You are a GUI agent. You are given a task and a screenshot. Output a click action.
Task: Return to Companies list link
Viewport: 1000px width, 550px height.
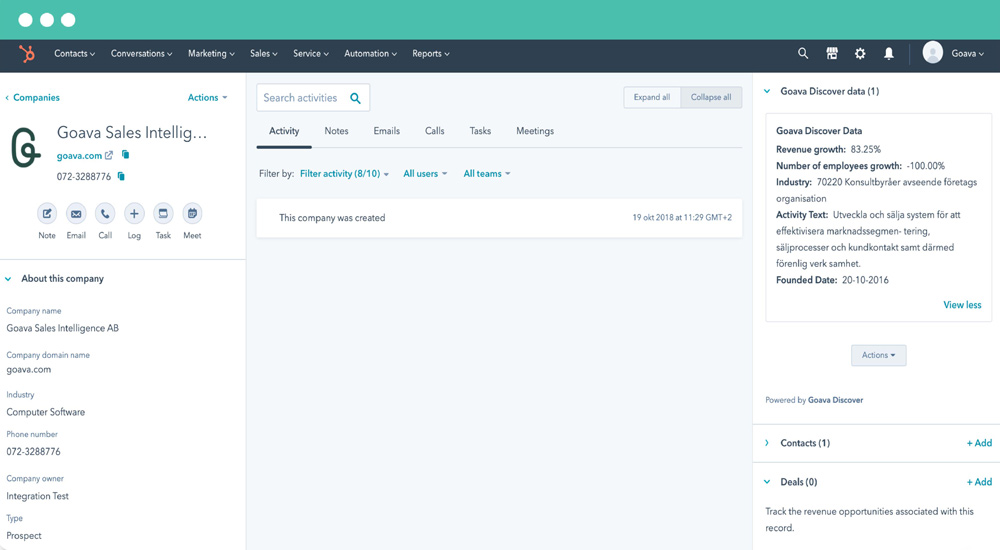point(36,98)
